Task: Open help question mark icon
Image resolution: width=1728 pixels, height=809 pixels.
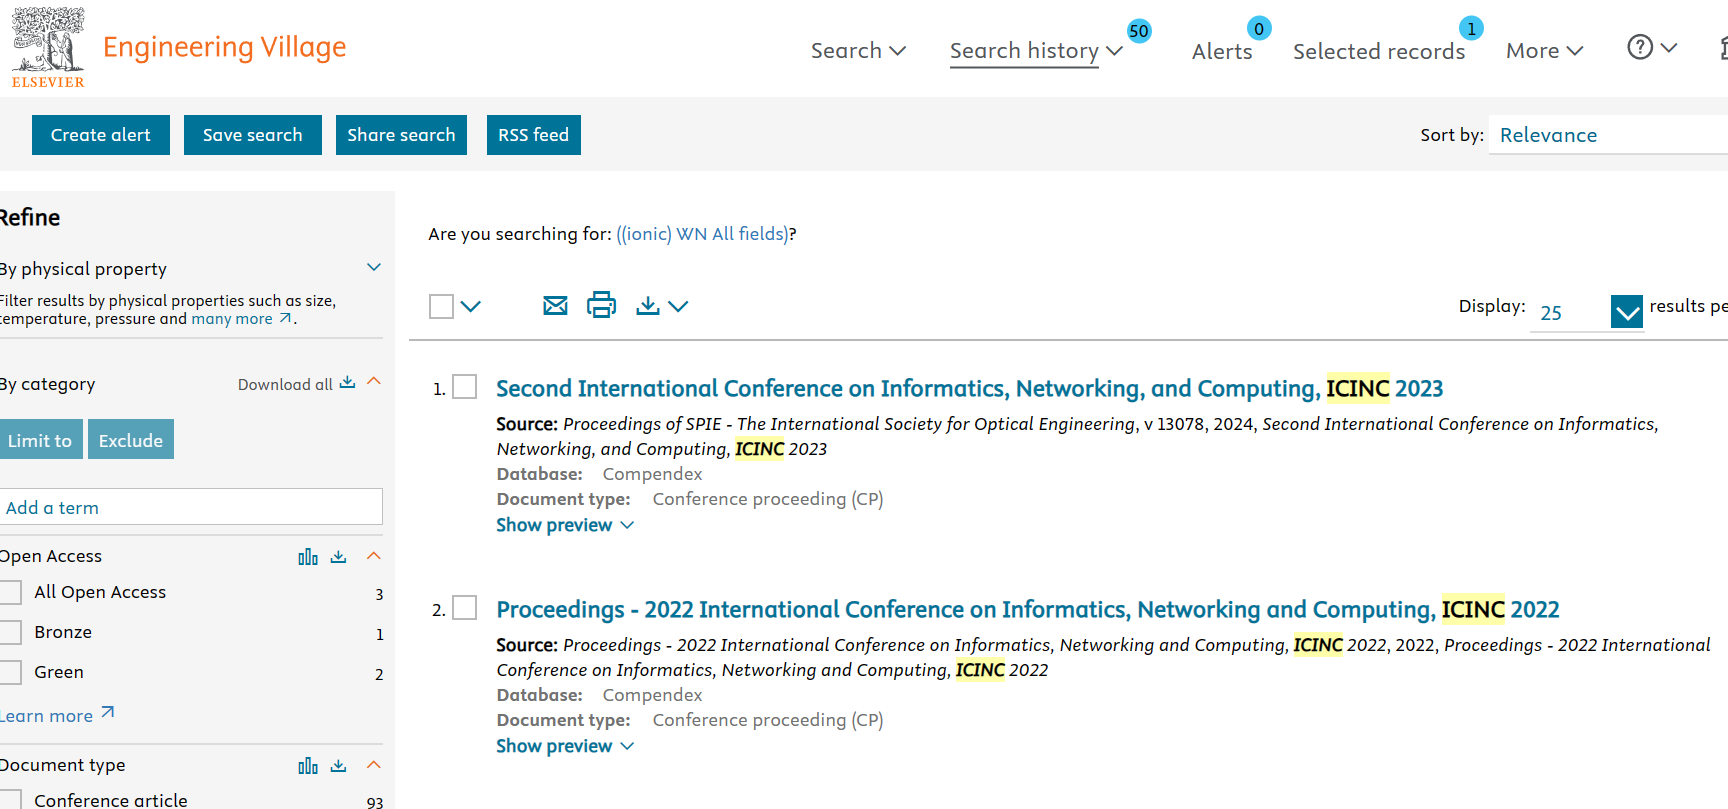Action: click(x=1640, y=47)
